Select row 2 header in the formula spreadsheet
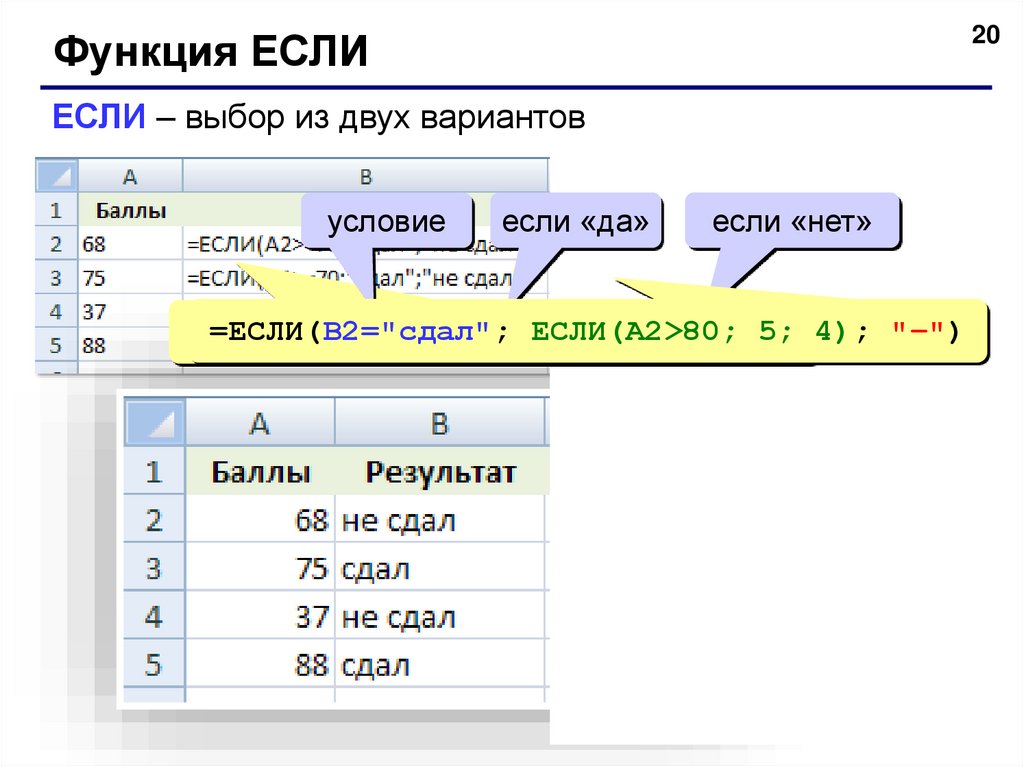 point(57,244)
